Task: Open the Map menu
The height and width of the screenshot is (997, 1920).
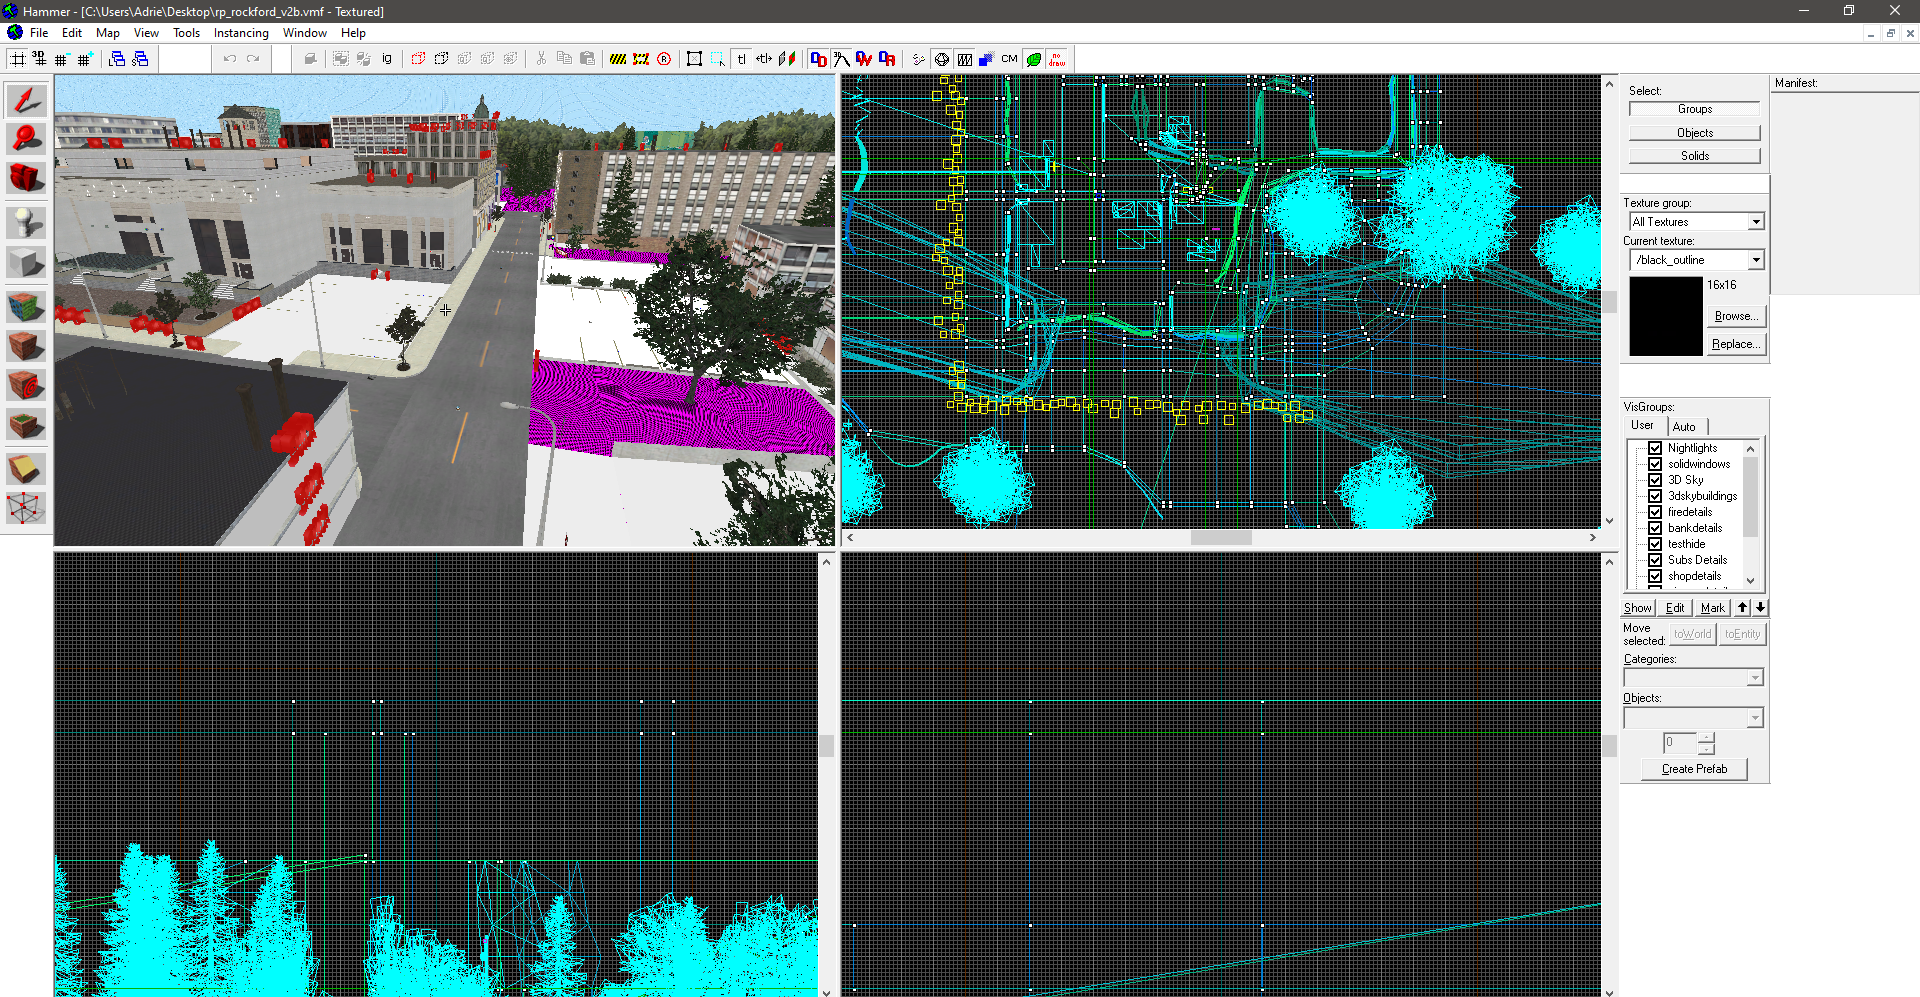Action: tap(108, 33)
